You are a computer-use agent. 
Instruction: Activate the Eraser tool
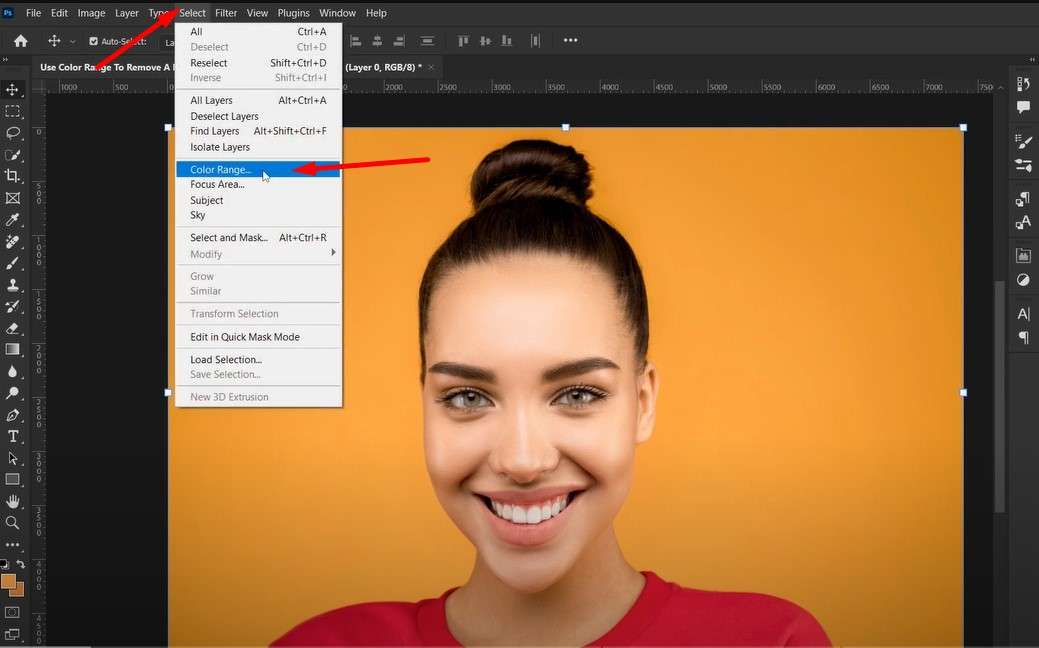(13, 329)
